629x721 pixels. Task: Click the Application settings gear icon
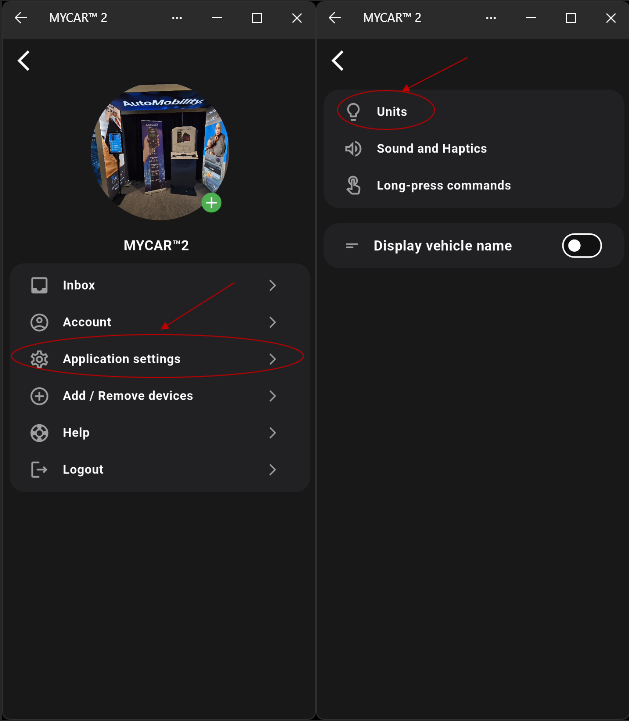39,359
